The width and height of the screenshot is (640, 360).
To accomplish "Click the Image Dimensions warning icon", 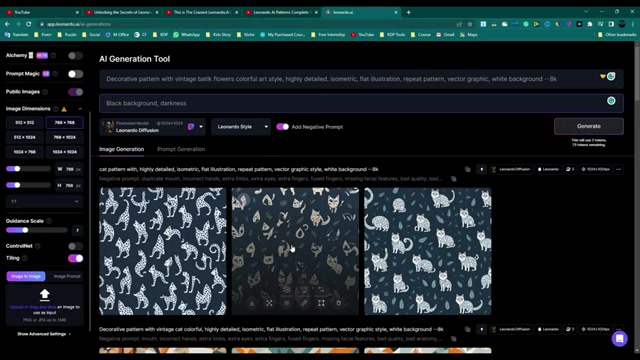I will coord(64,109).
